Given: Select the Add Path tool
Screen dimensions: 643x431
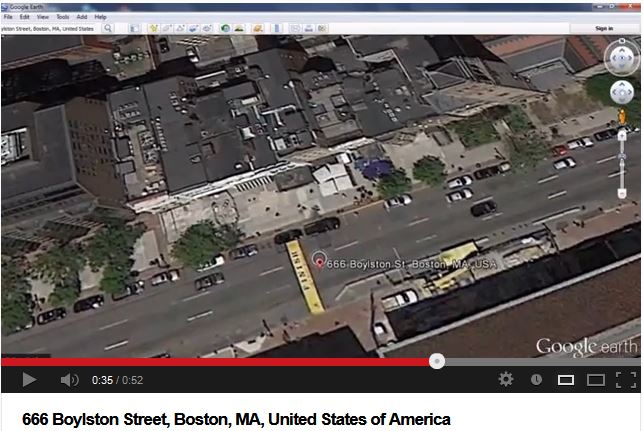Looking at the screenshot, I should (x=180, y=28).
